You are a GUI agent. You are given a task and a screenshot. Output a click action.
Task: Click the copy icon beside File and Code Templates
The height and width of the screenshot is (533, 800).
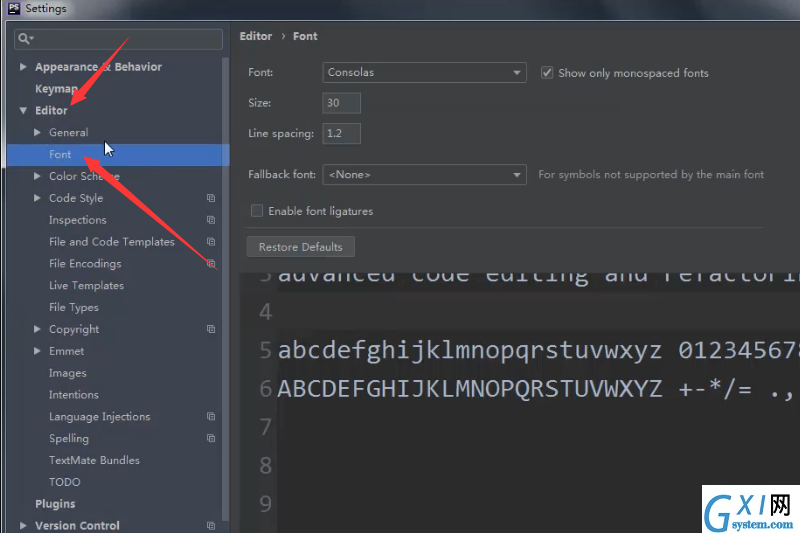tap(211, 242)
